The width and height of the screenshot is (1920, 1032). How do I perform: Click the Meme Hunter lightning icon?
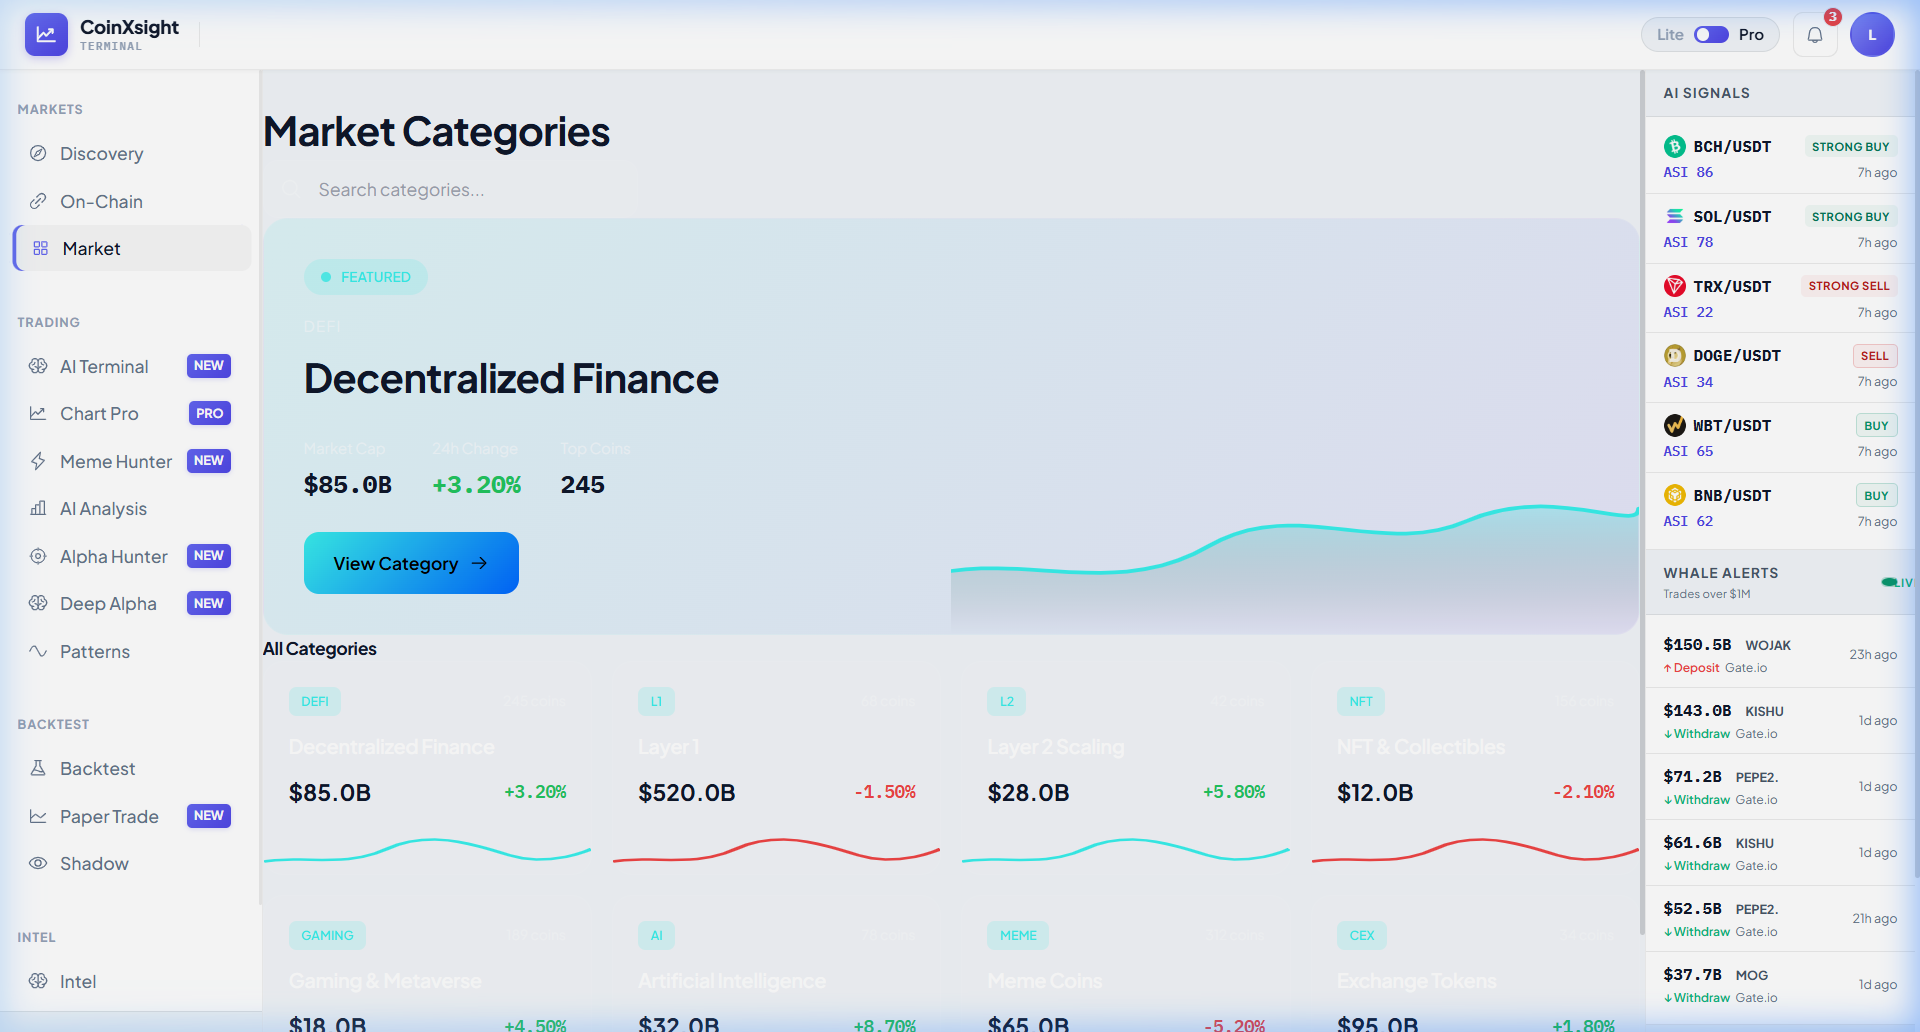coord(38,461)
